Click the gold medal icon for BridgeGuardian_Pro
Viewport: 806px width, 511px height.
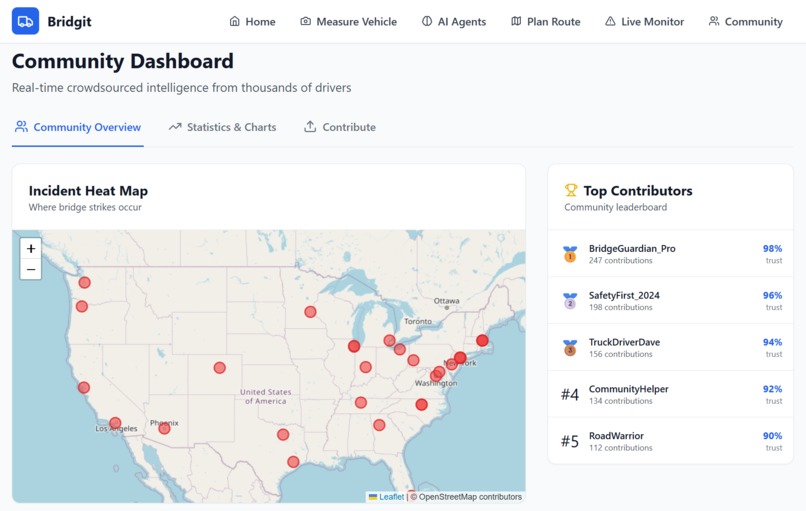(x=570, y=254)
